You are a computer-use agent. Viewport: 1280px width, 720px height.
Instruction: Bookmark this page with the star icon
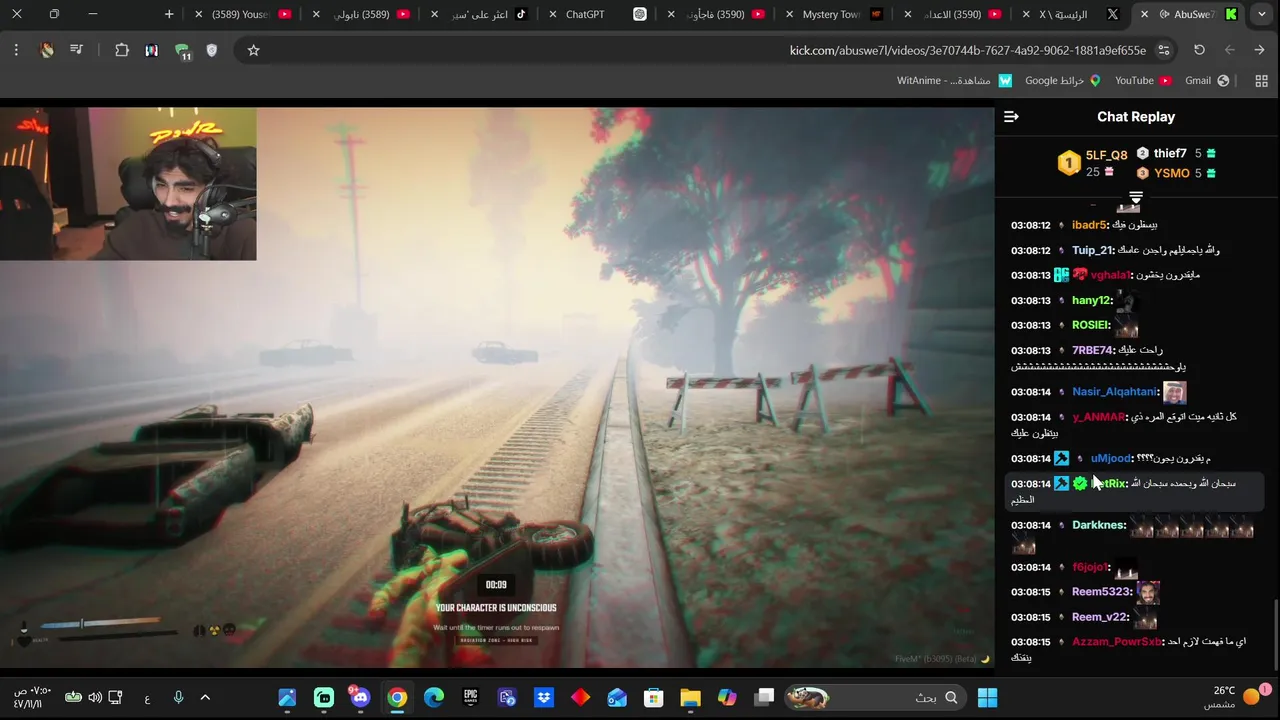(253, 50)
